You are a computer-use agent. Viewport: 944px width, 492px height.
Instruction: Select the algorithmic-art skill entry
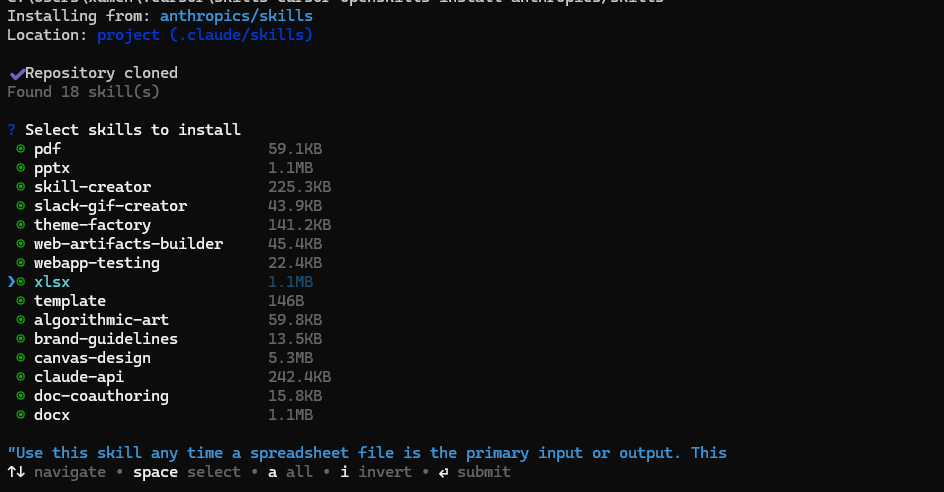point(101,320)
